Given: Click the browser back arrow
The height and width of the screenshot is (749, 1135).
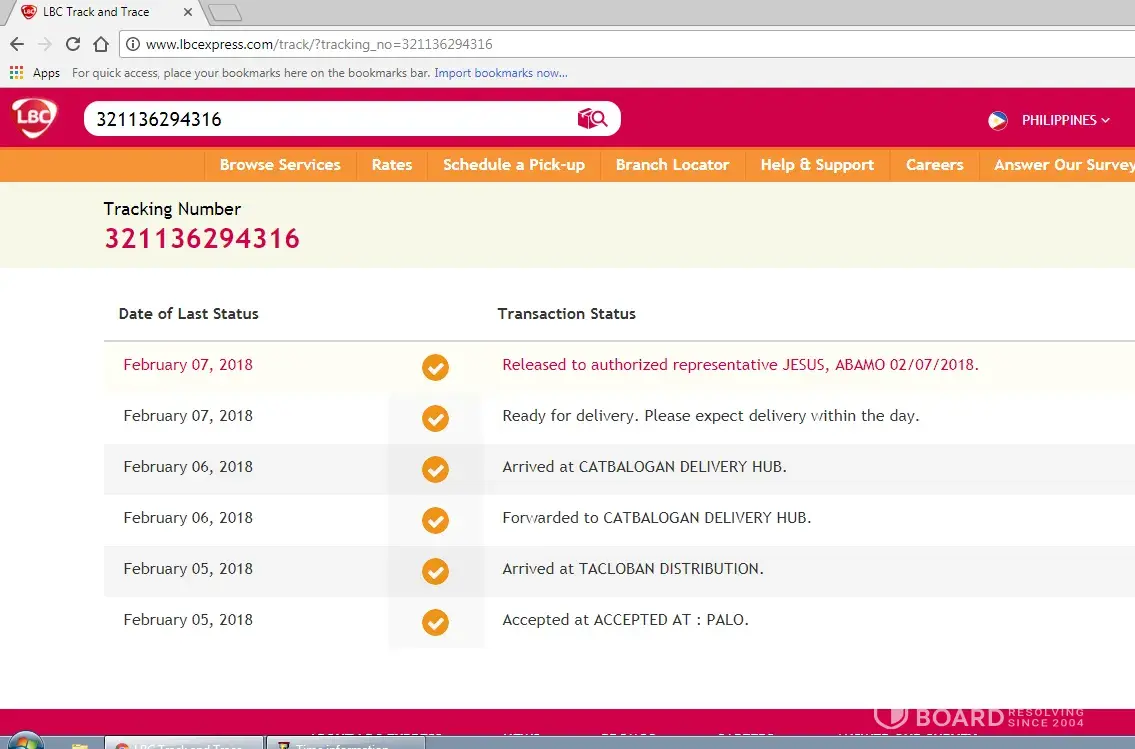Looking at the screenshot, I should tap(17, 44).
